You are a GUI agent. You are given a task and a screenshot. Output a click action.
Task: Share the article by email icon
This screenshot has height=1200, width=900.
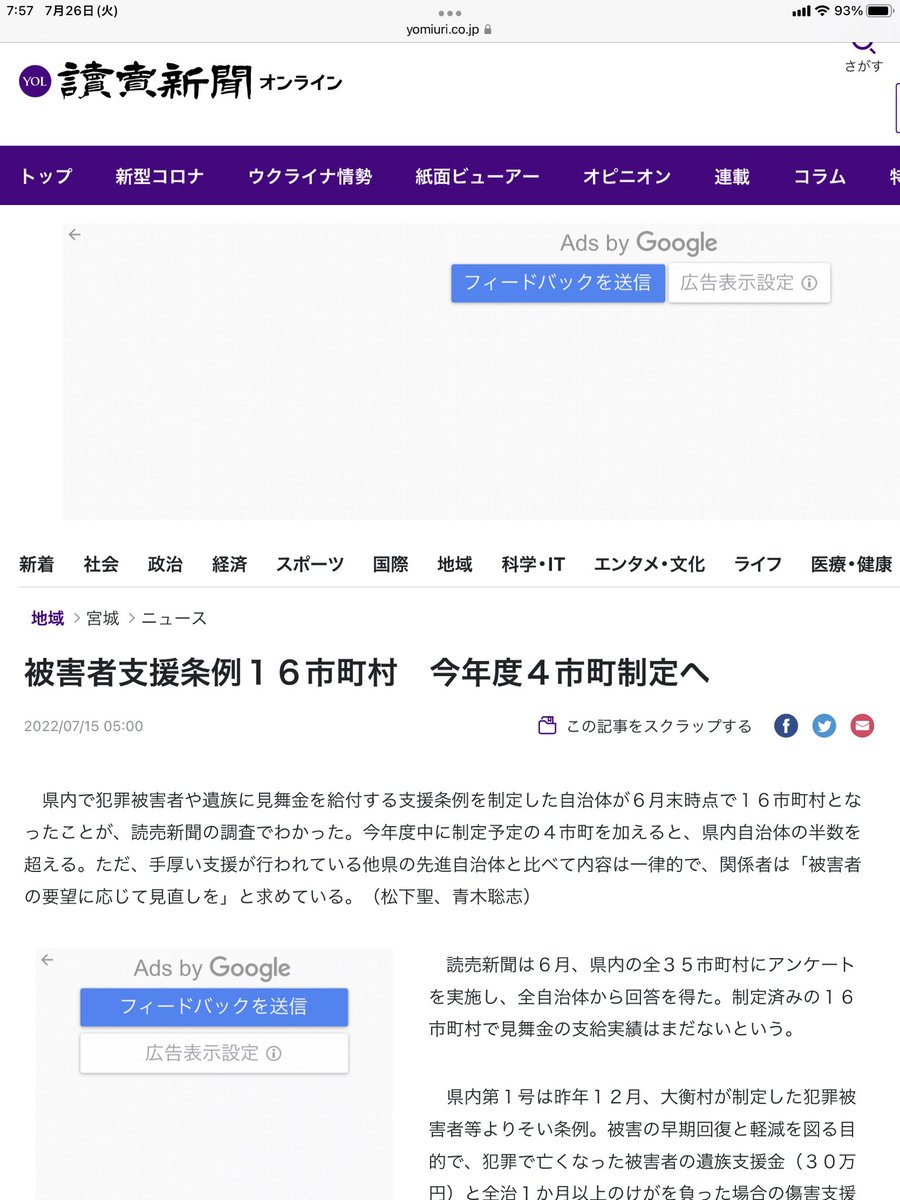[x=862, y=726]
